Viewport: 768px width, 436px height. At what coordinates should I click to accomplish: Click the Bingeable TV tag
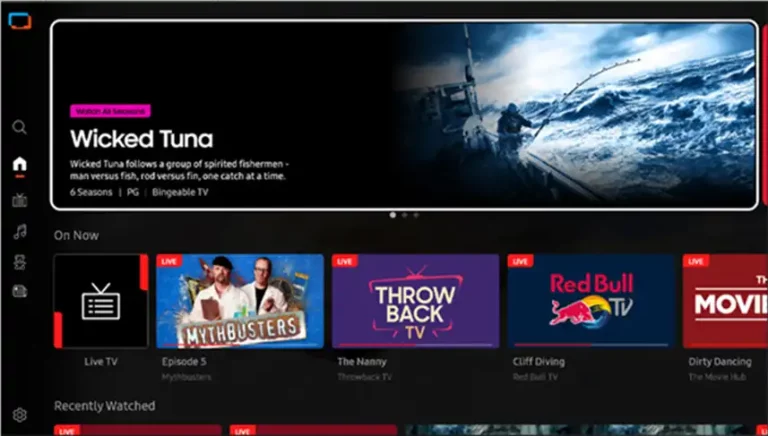pos(180,193)
